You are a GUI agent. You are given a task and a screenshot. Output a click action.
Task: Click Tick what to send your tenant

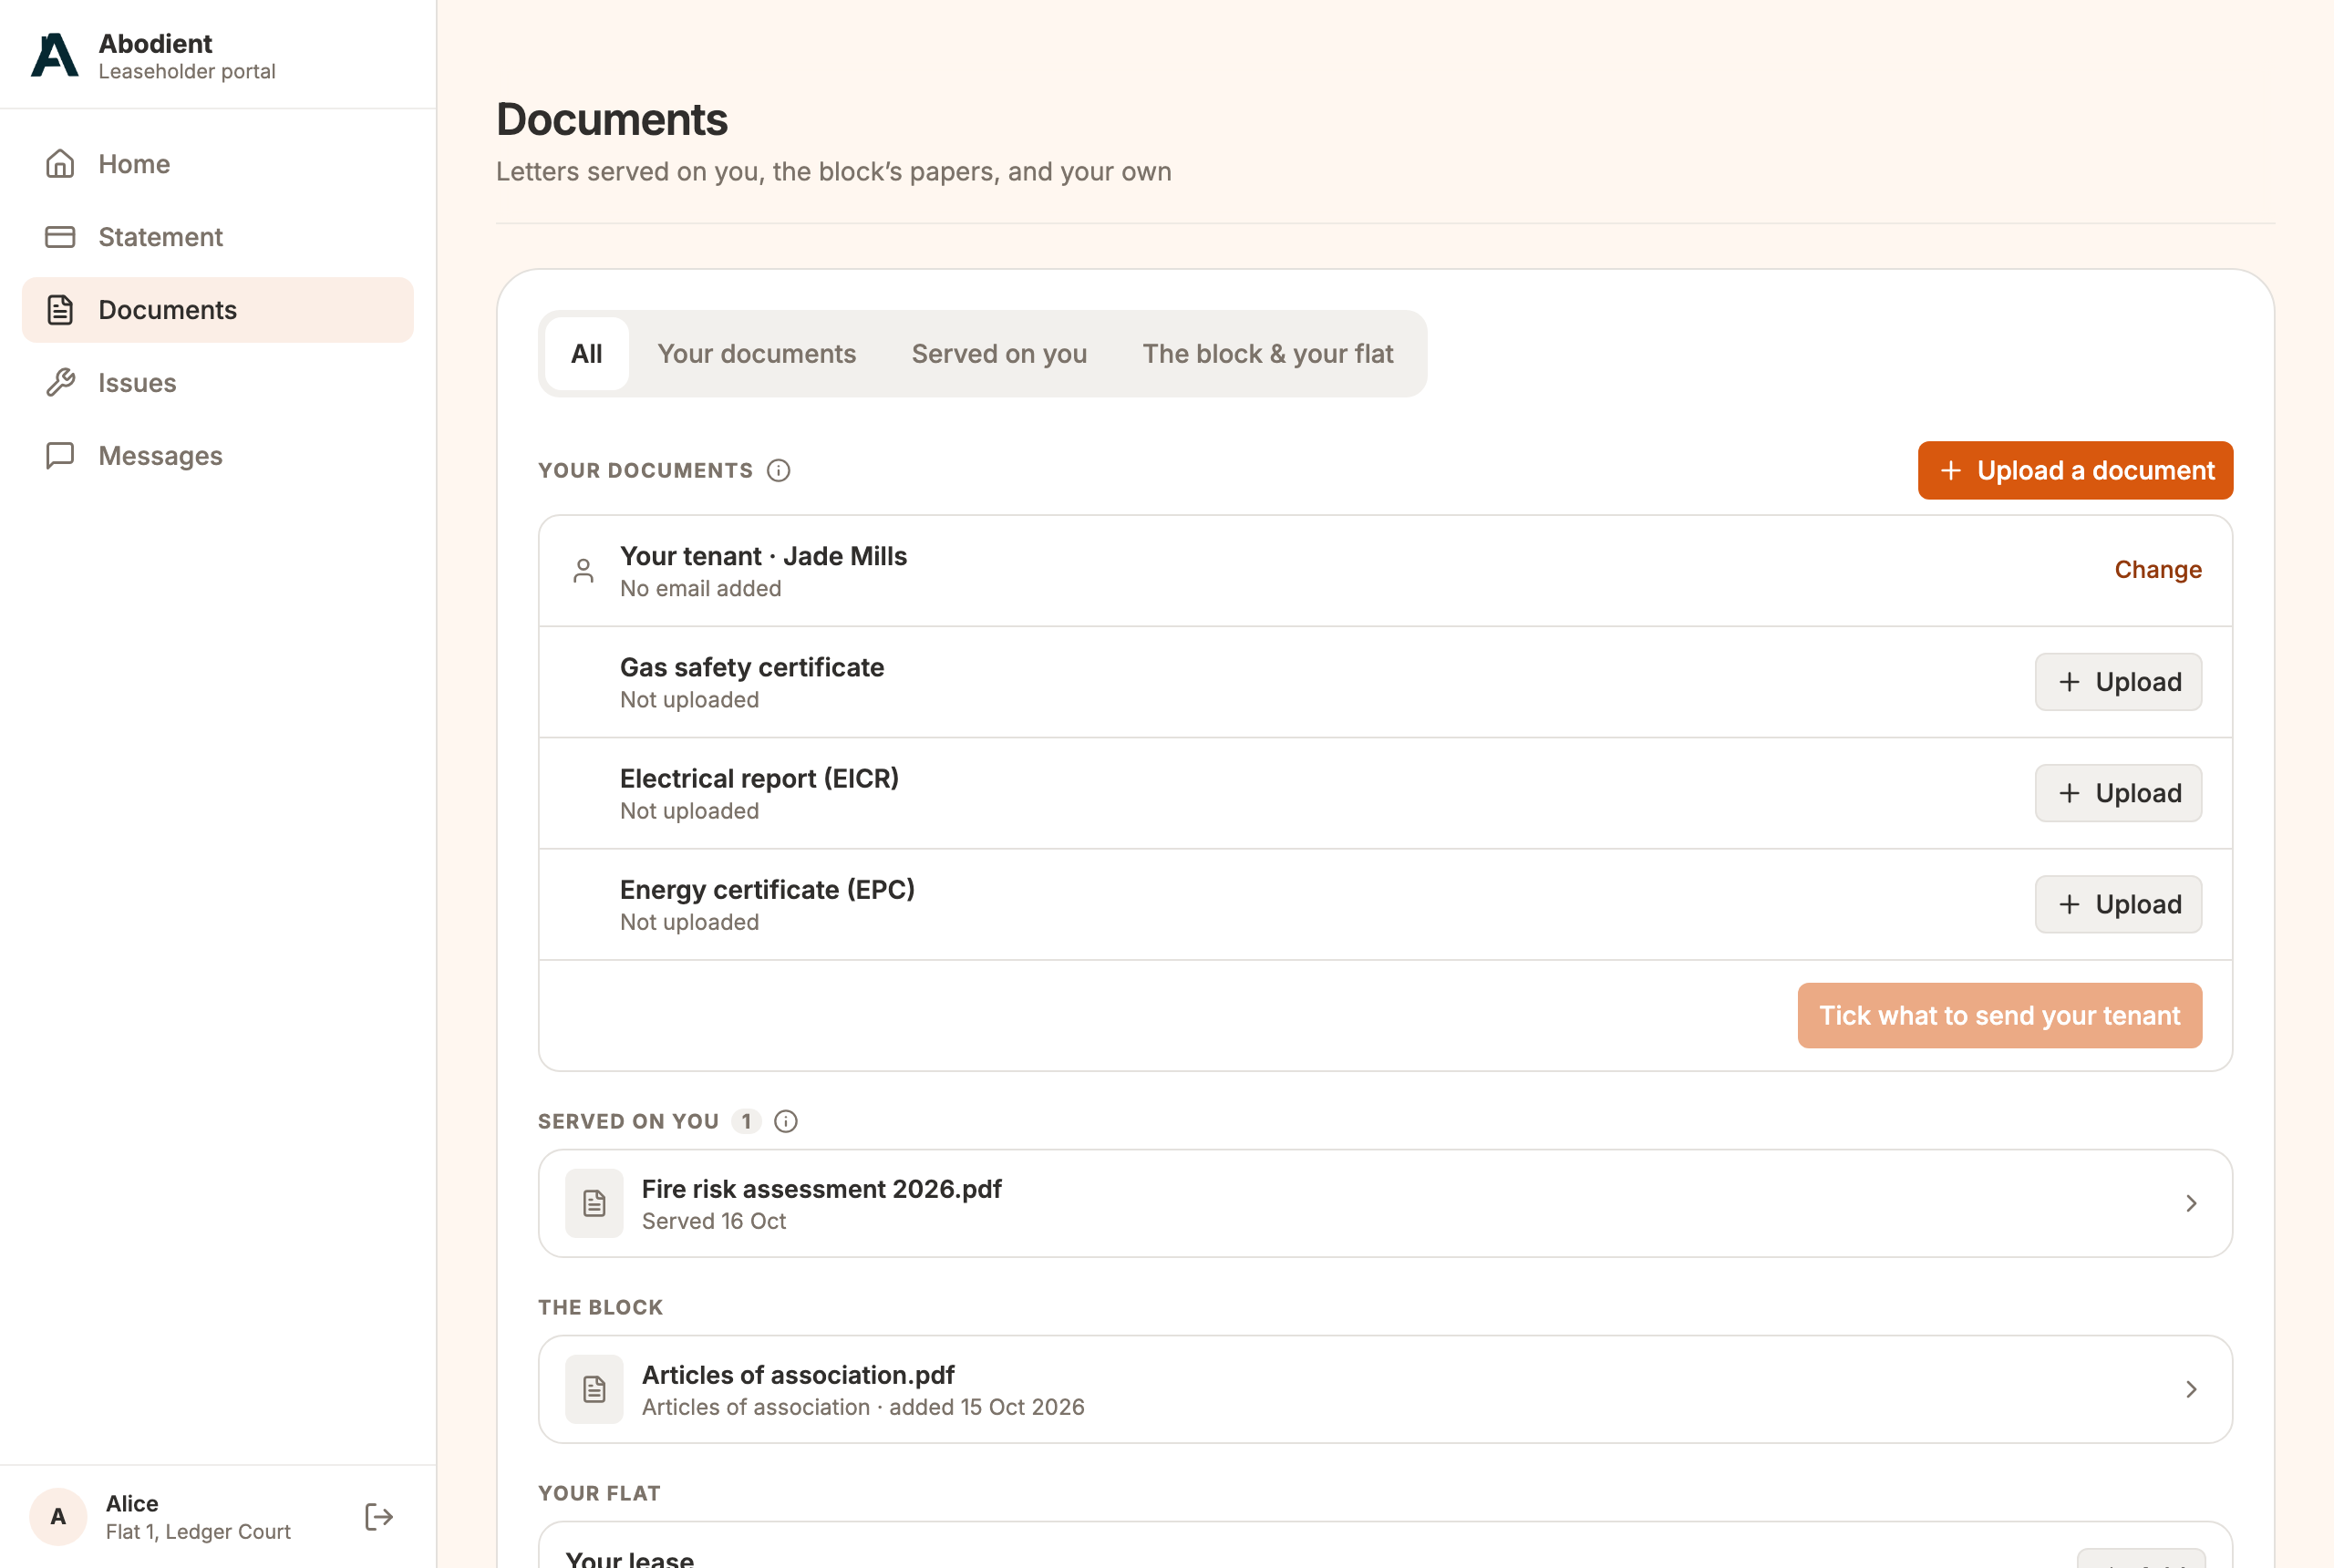[x=2000, y=1015]
